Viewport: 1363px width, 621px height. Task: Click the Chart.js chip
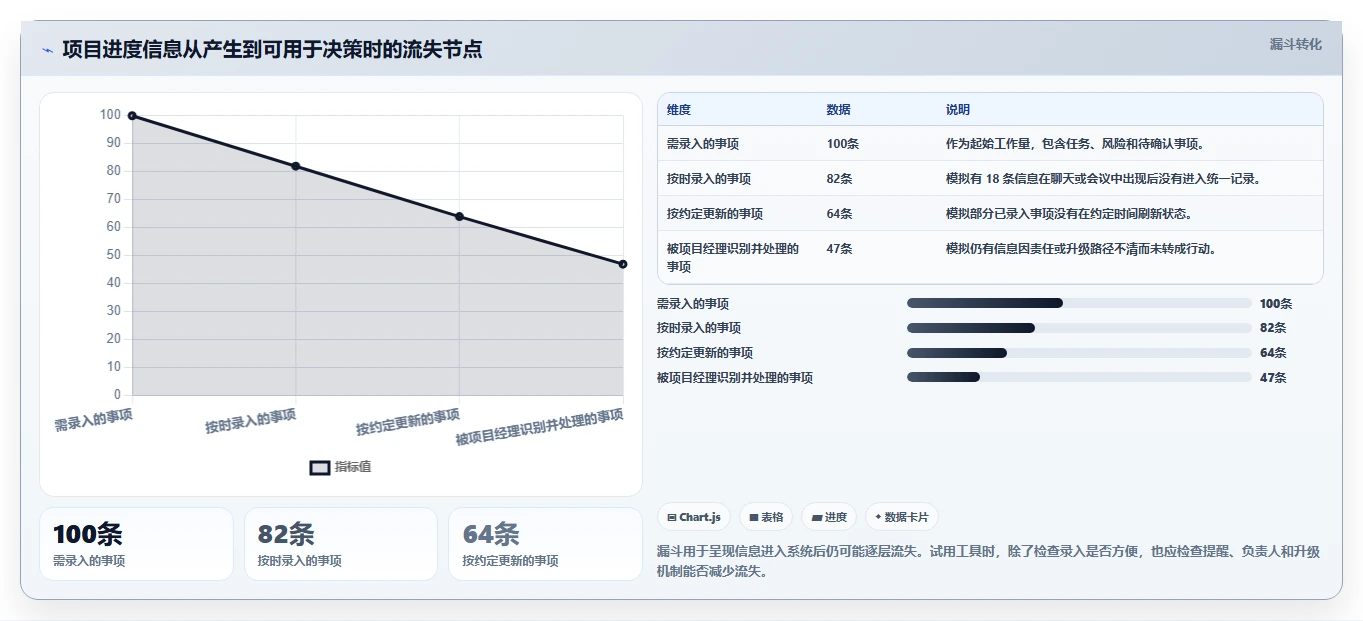694,517
